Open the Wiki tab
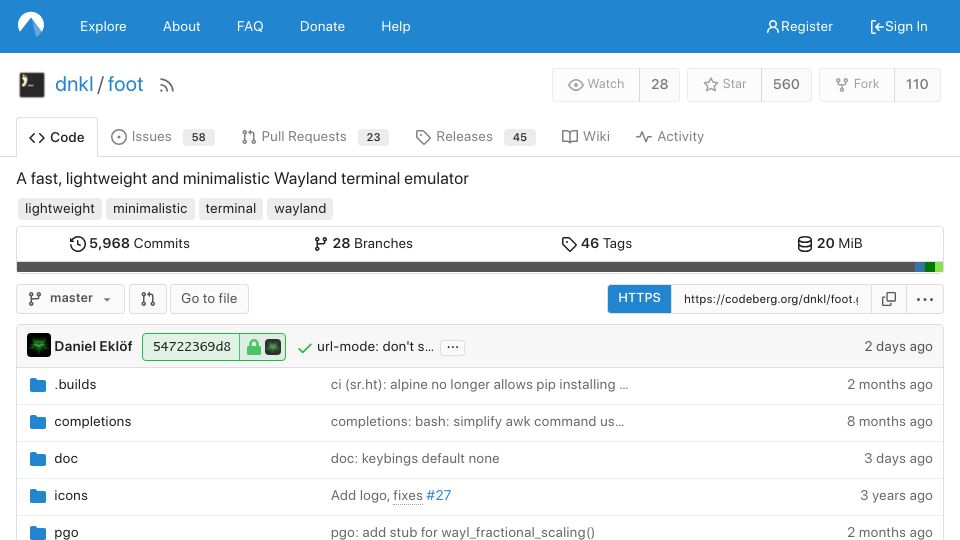Screen dimensions: 960x540 click(585, 137)
